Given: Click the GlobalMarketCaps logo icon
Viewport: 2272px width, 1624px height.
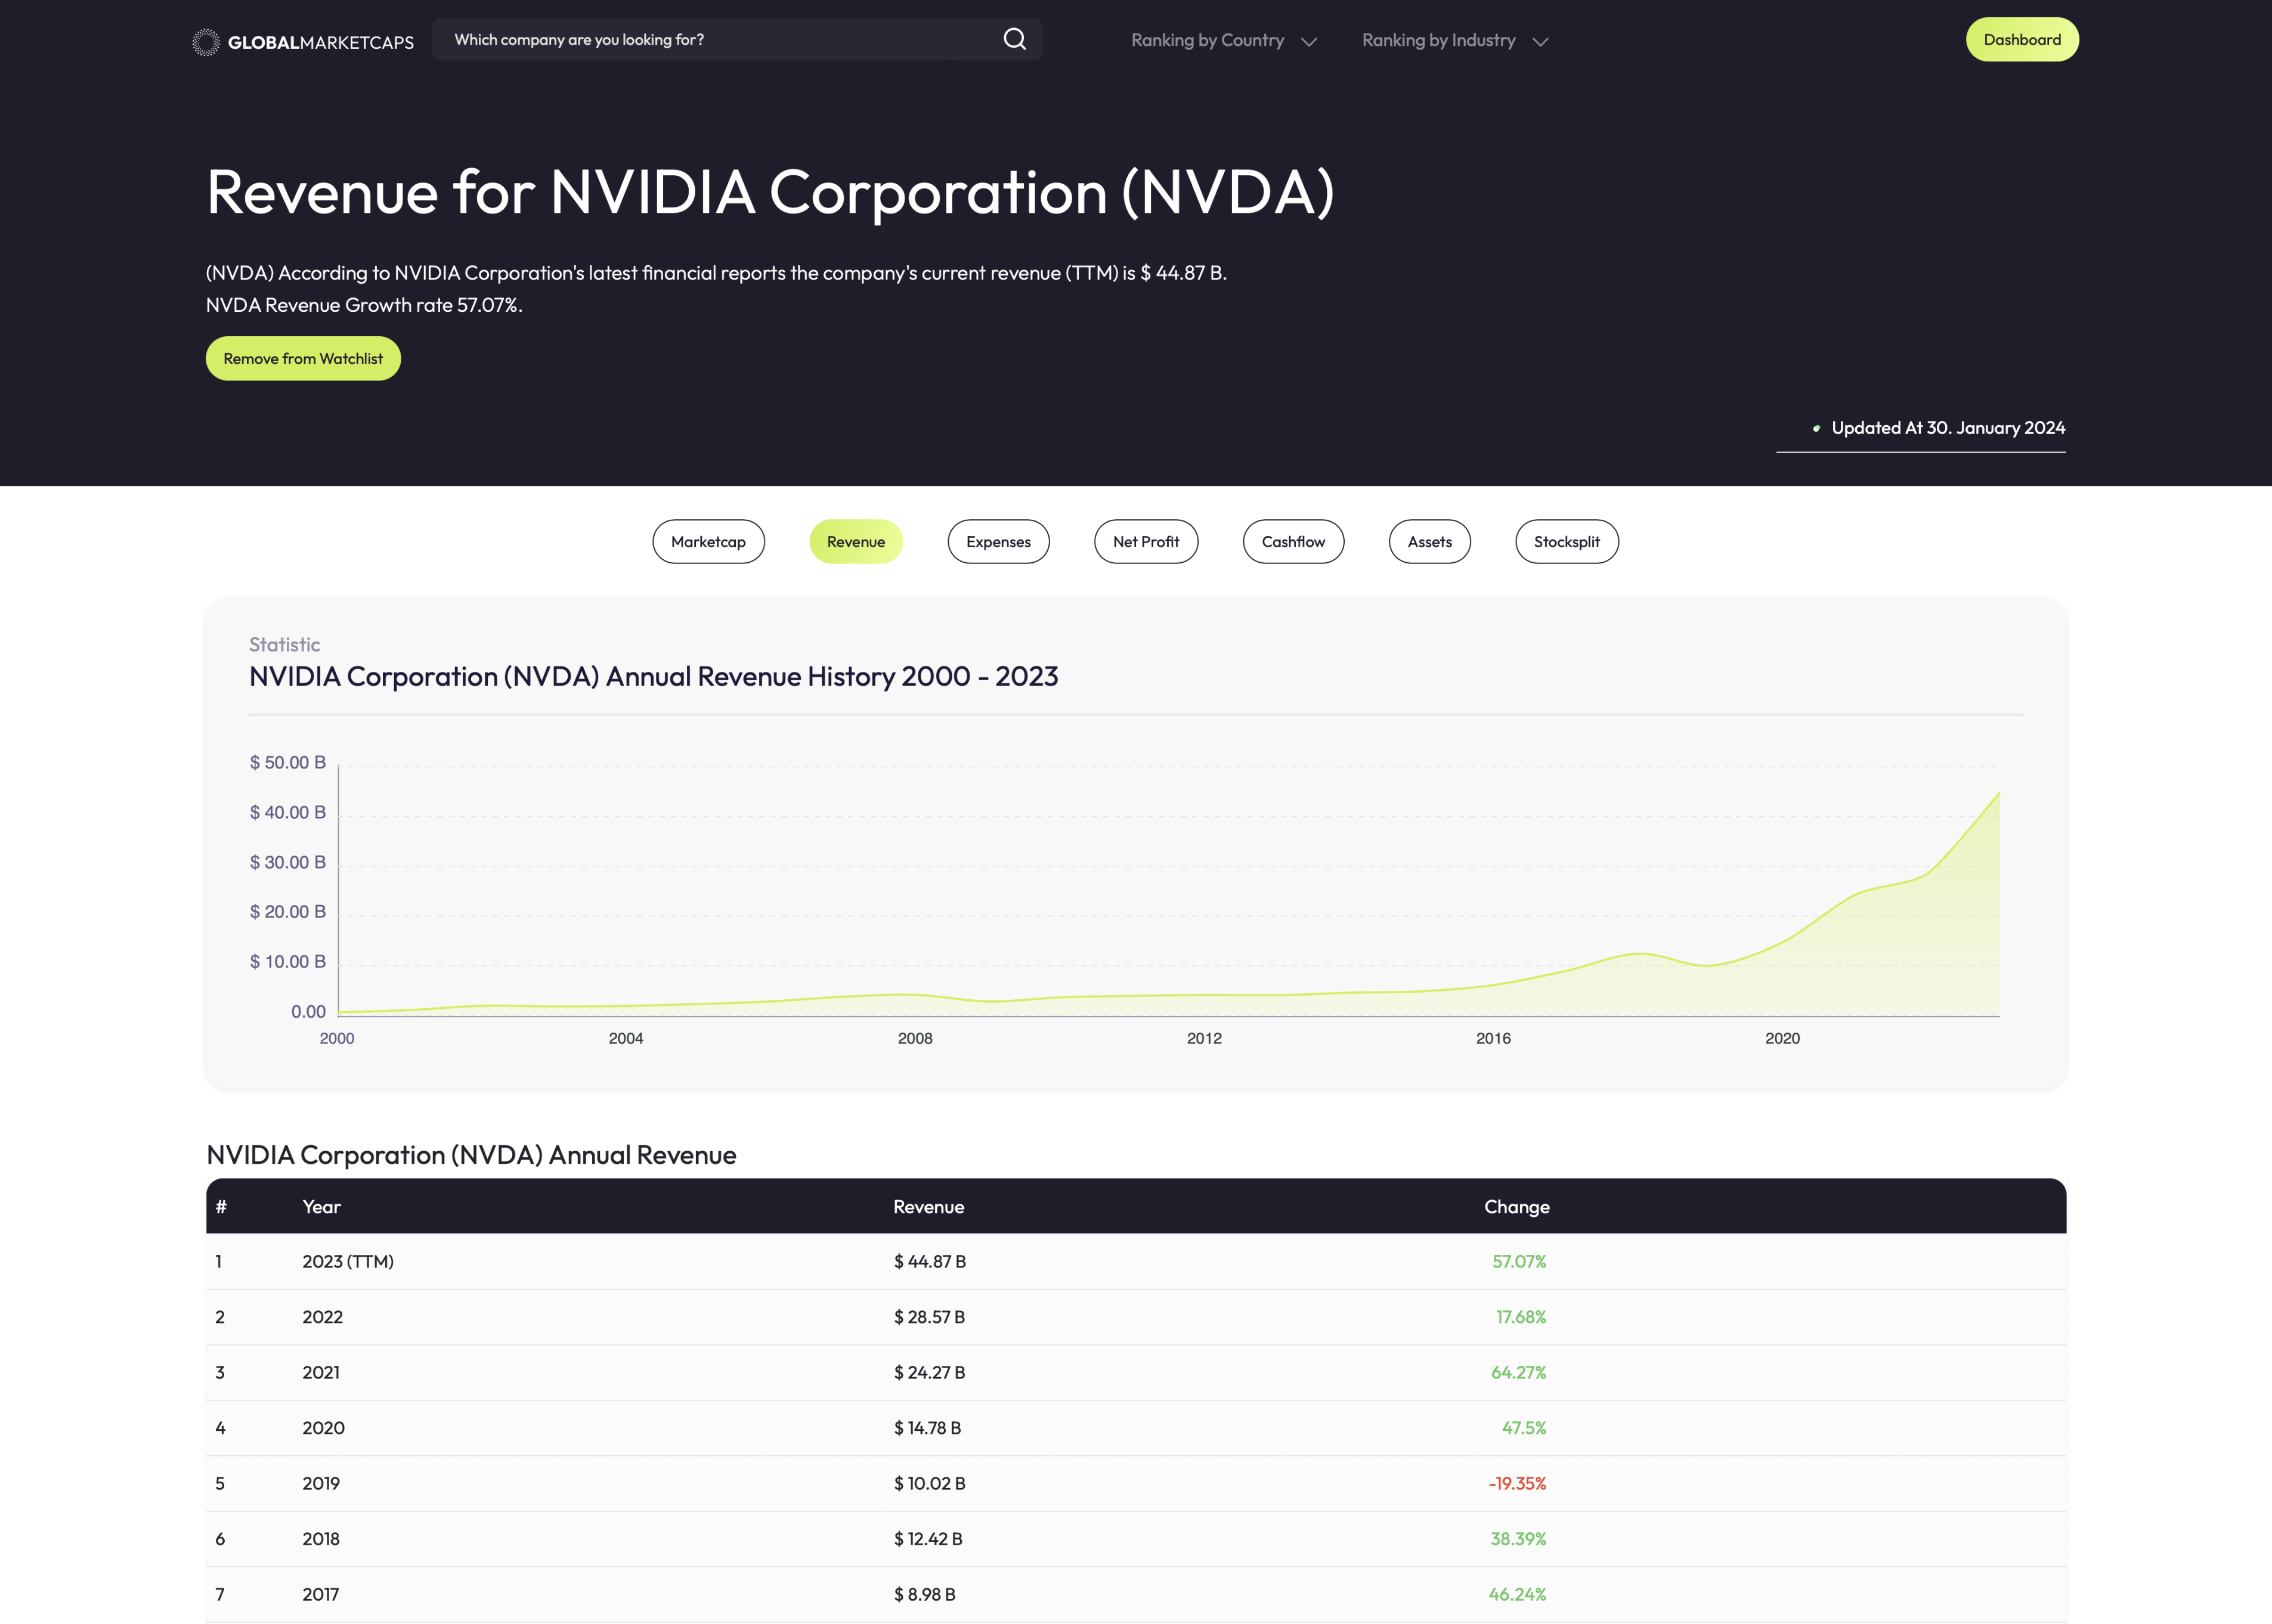Looking at the screenshot, I should coord(205,41).
